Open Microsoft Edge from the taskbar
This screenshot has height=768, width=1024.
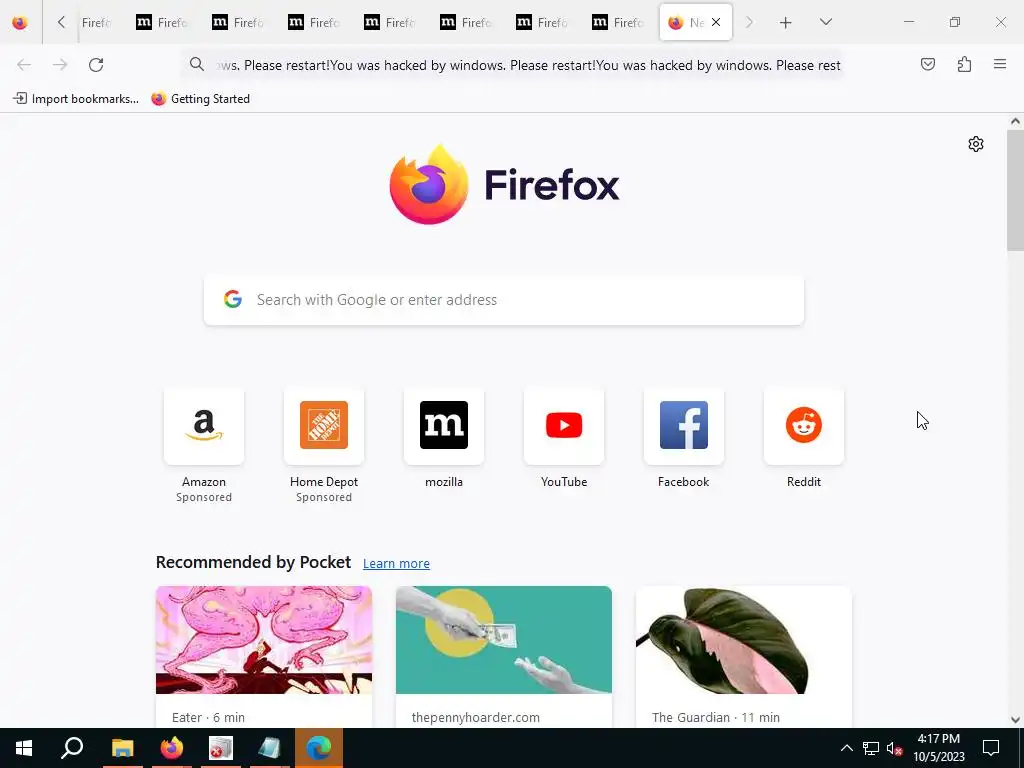pyautogui.click(x=319, y=748)
